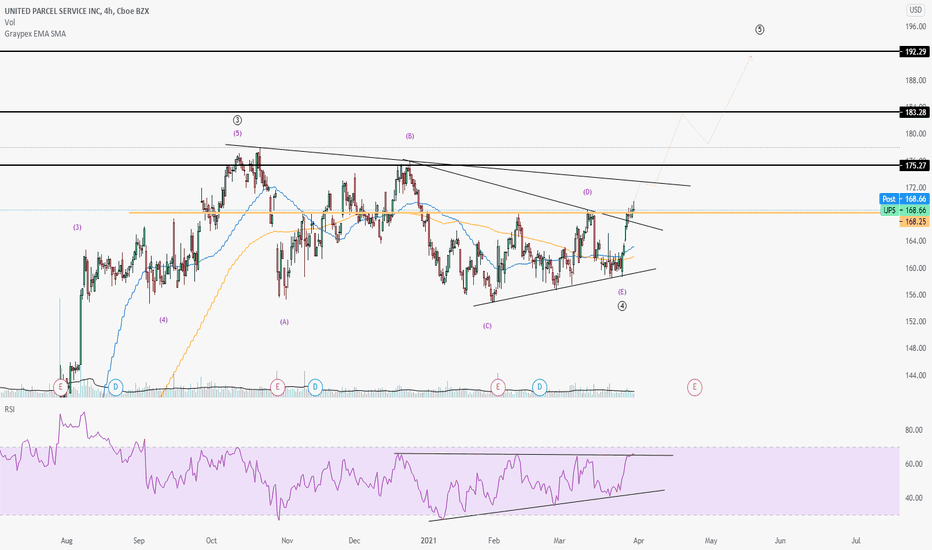Select the purple (5) wave label
This screenshot has width=932, height=550.
coord(237,133)
